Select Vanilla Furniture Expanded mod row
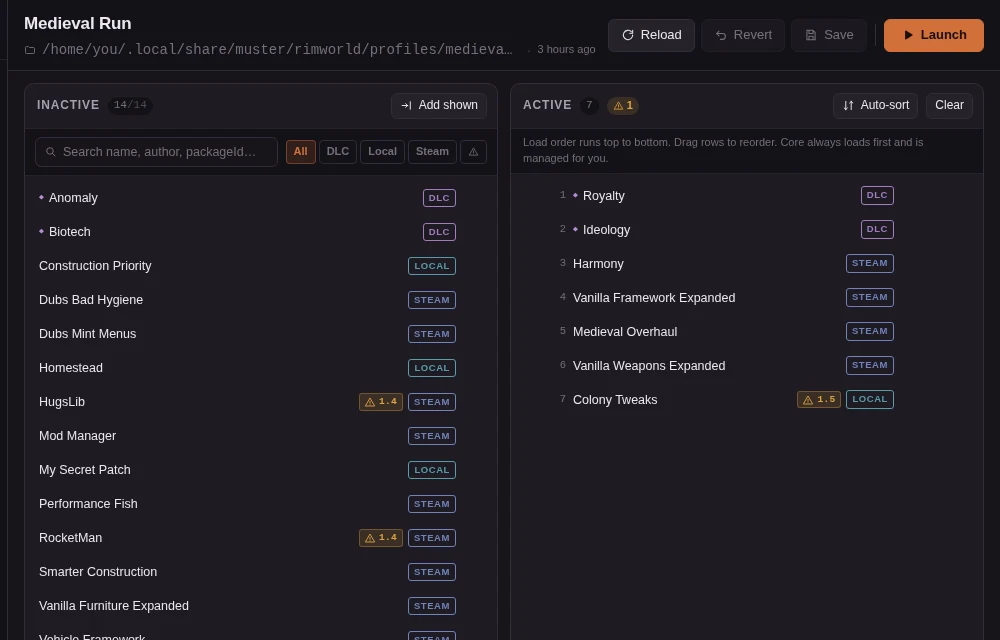This screenshot has height=640, width=1000. tap(261, 606)
